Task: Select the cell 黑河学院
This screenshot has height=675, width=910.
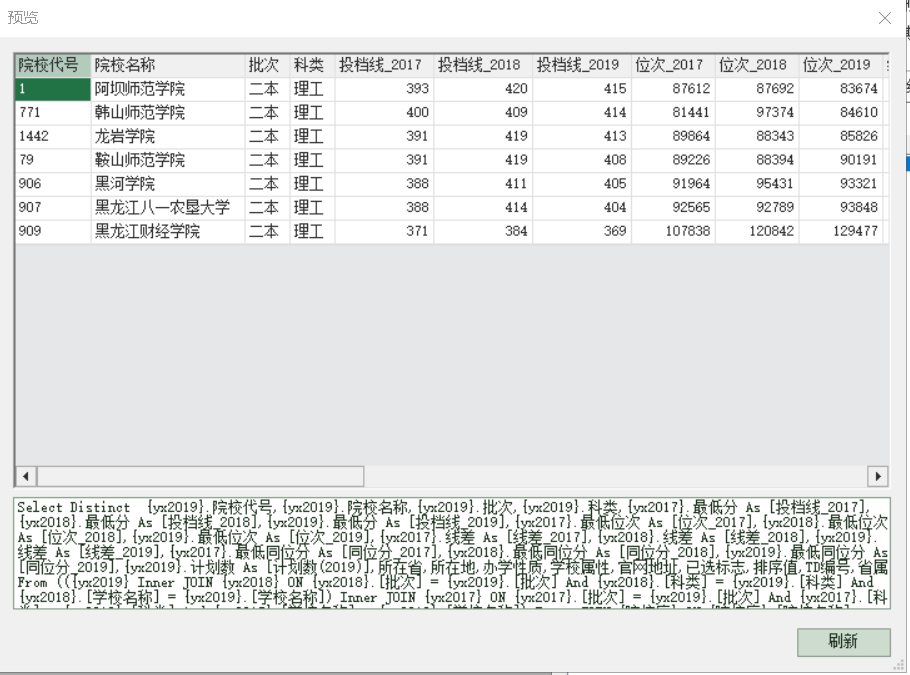Action: [x=168, y=184]
